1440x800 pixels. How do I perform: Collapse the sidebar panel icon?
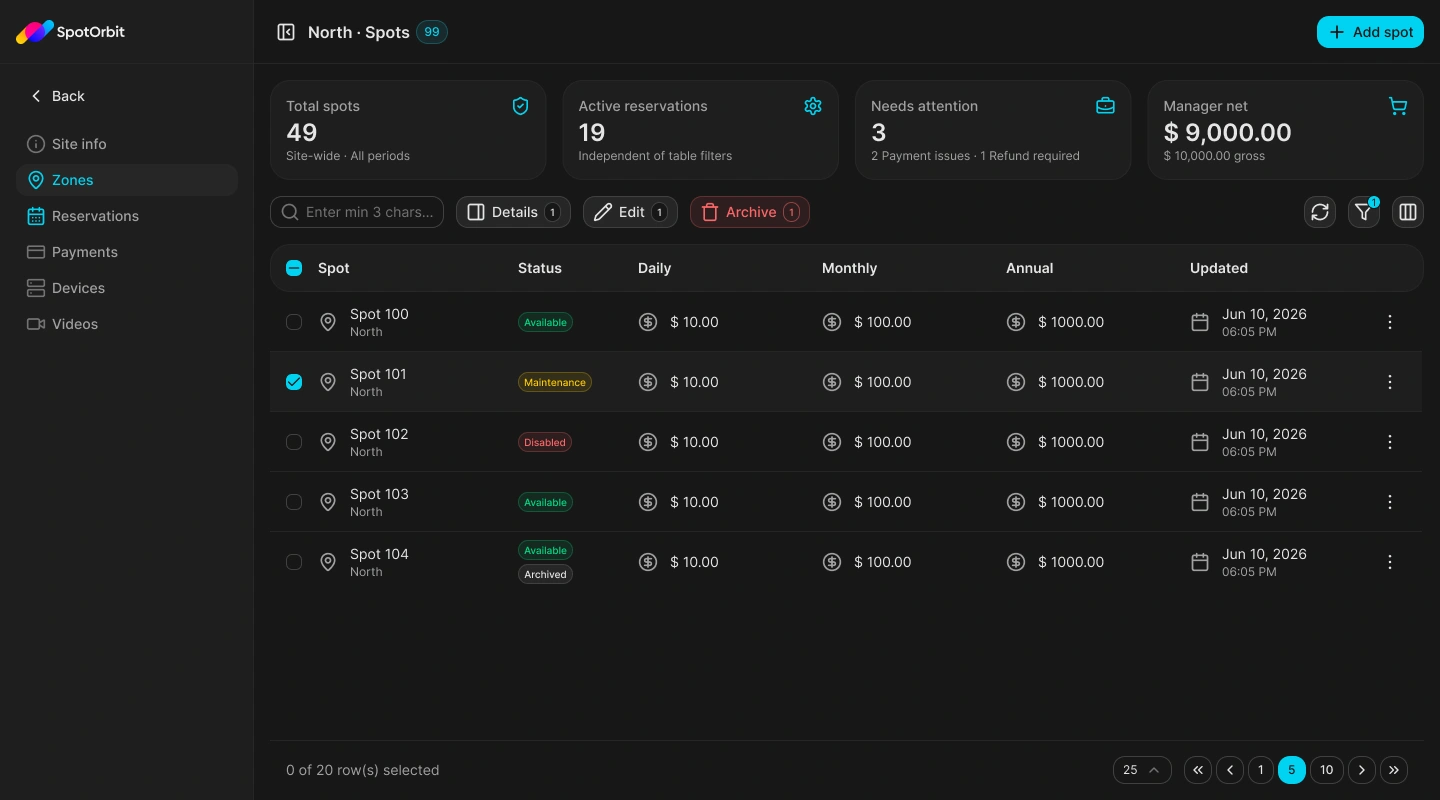click(286, 32)
